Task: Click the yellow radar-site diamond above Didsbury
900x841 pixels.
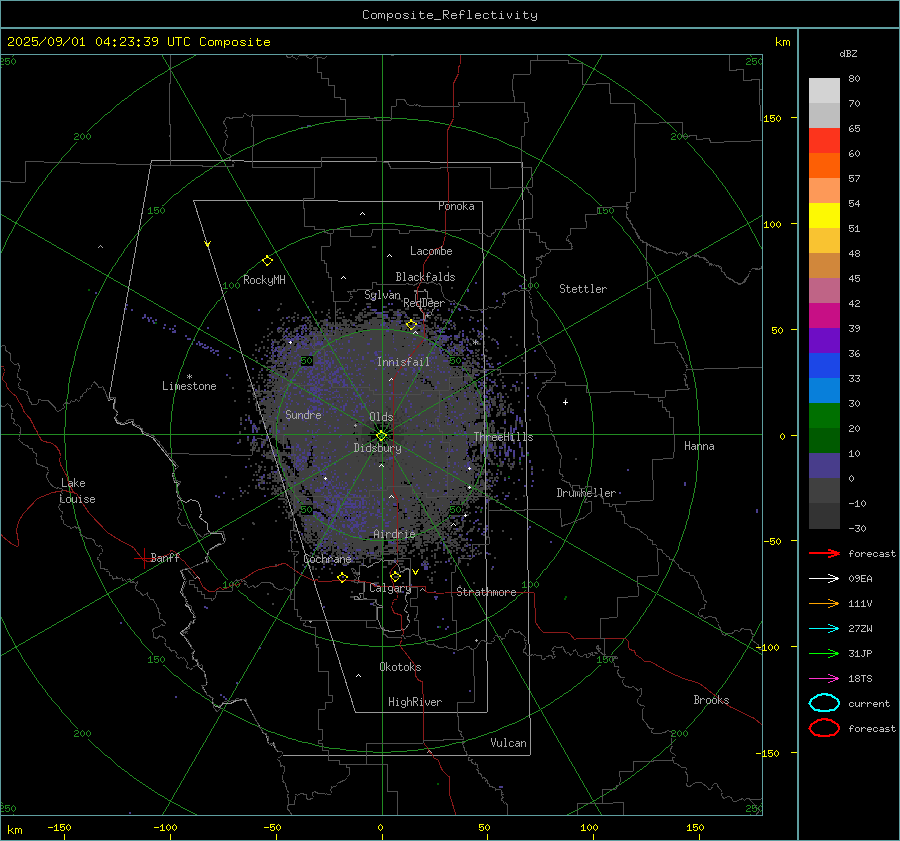Action: pyautogui.click(x=382, y=435)
